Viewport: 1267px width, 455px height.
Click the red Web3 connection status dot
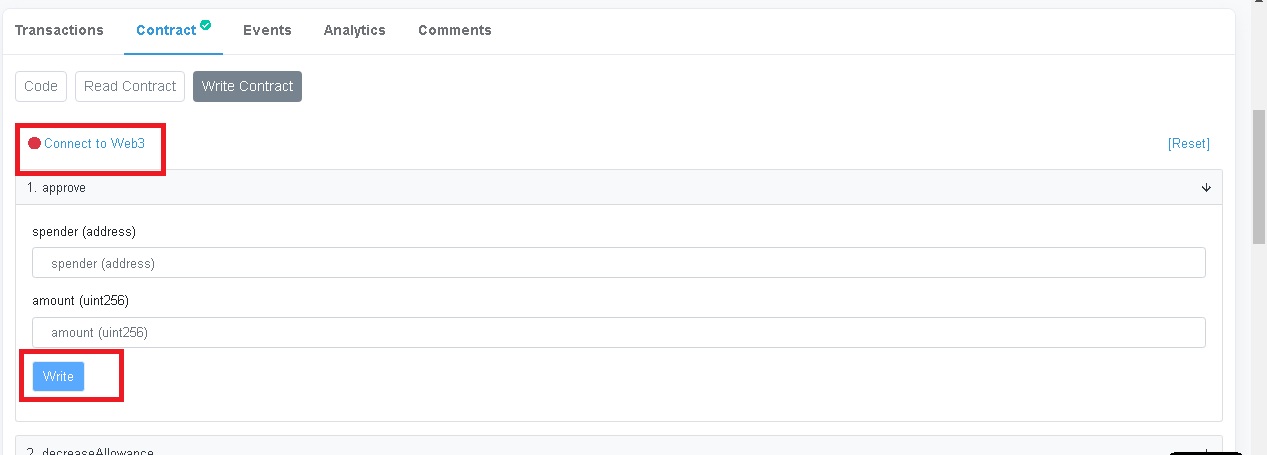pyautogui.click(x=34, y=143)
